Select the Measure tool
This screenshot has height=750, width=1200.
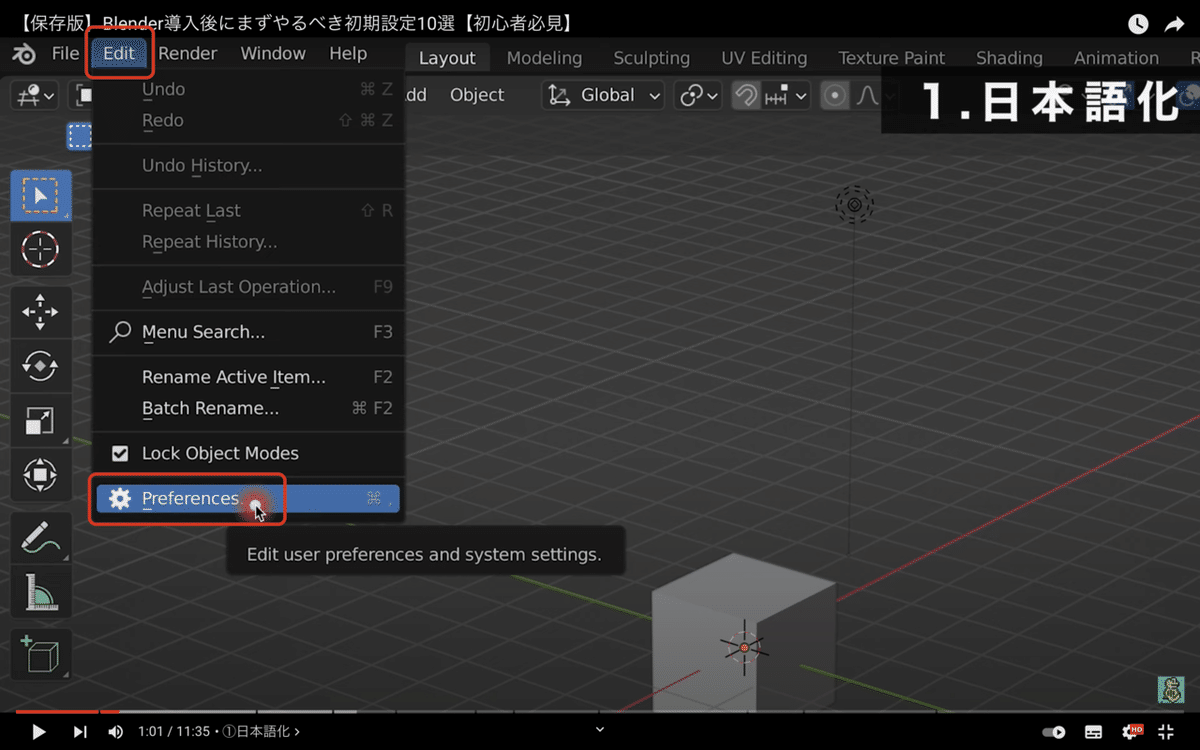[x=41, y=592]
